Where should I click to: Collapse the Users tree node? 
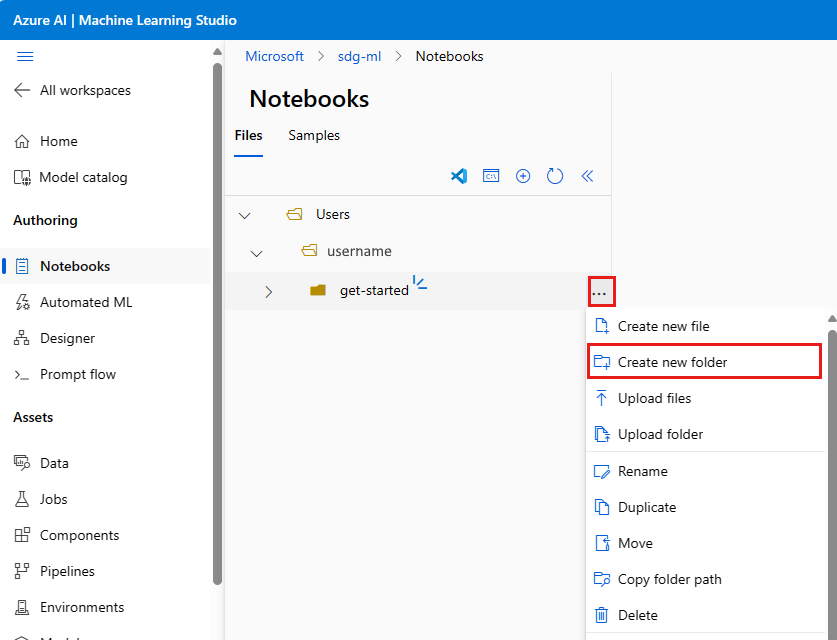(x=244, y=214)
